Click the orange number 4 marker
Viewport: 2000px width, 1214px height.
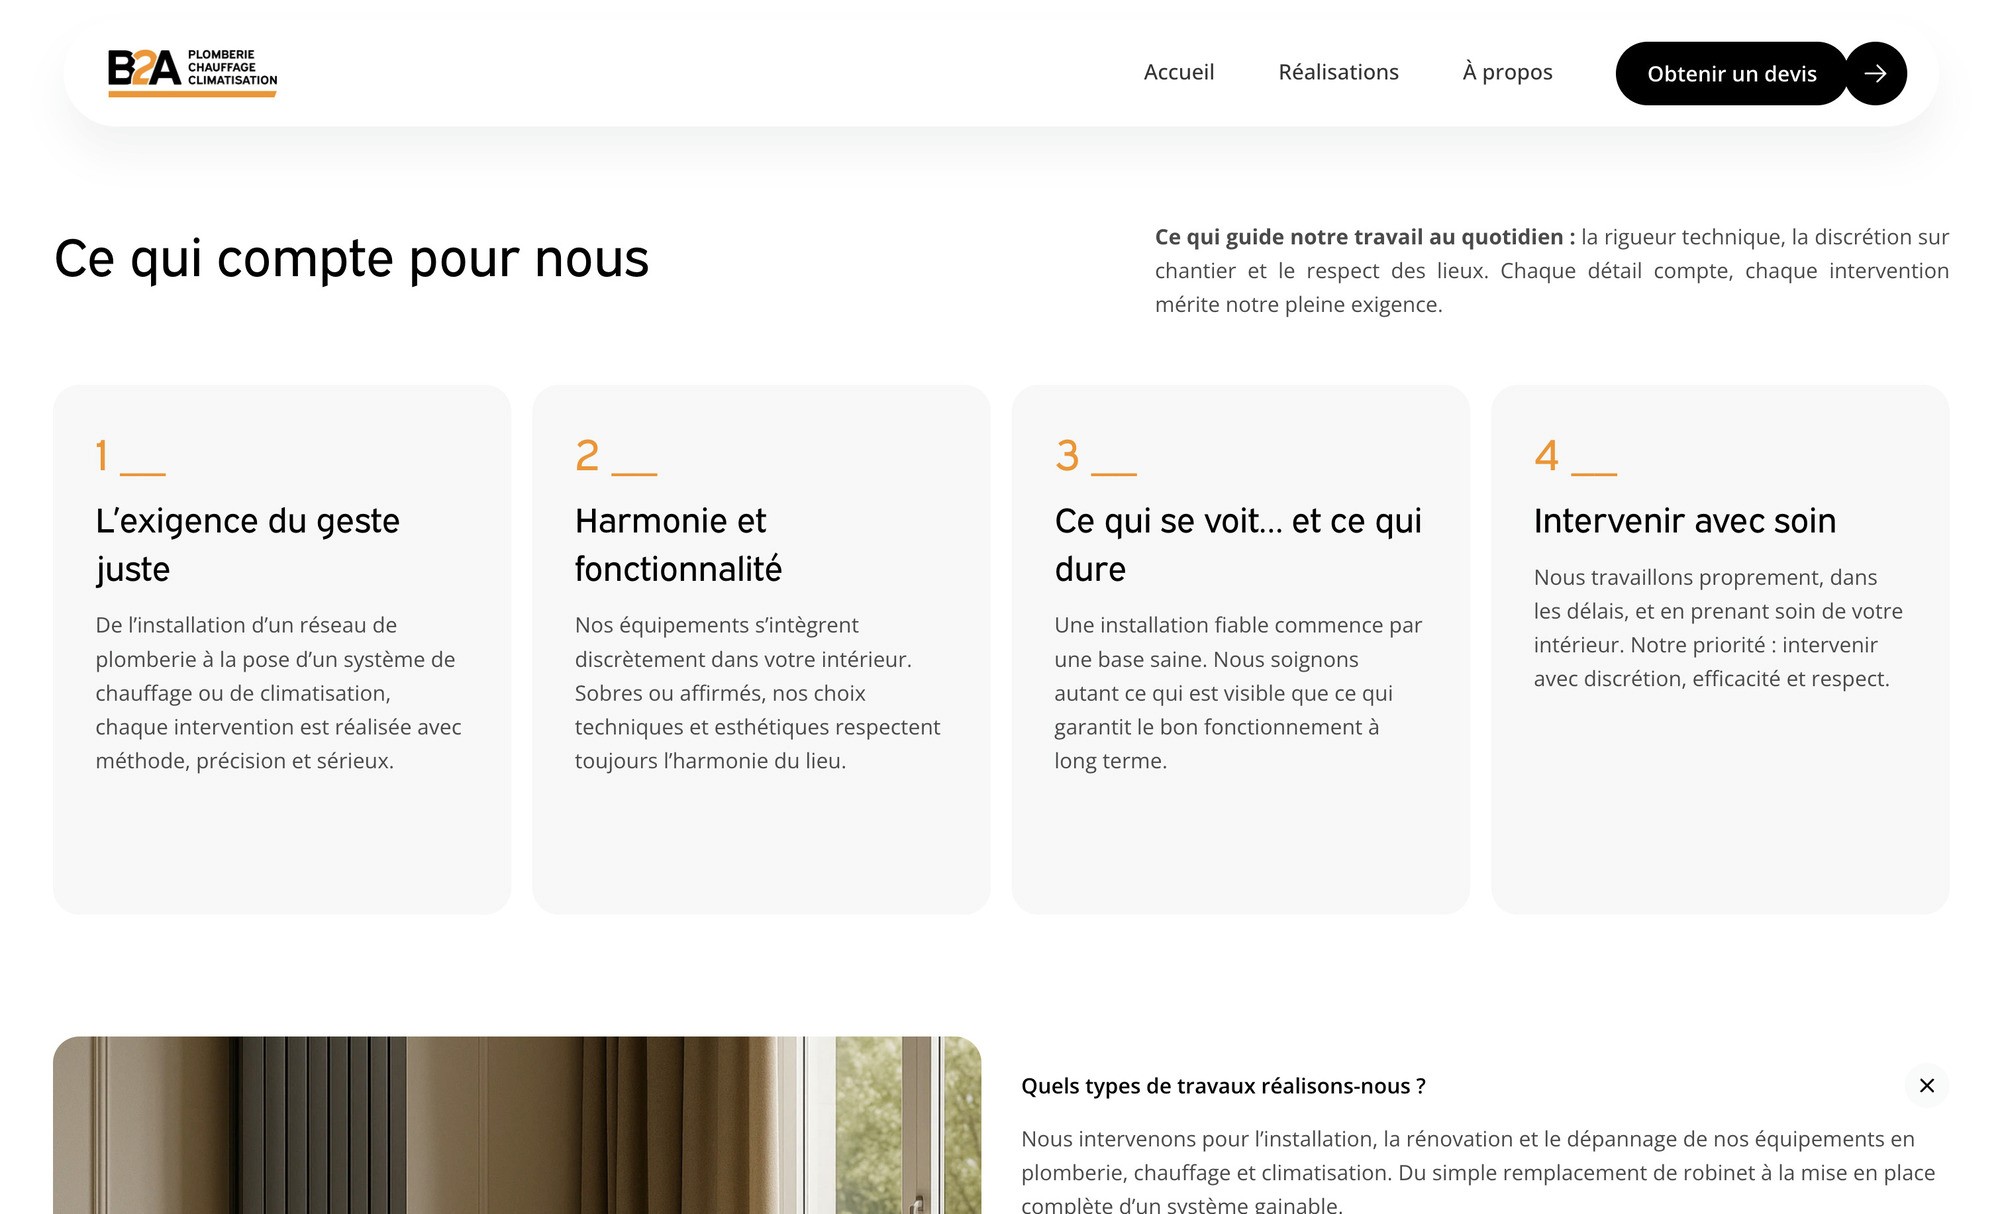1546,456
